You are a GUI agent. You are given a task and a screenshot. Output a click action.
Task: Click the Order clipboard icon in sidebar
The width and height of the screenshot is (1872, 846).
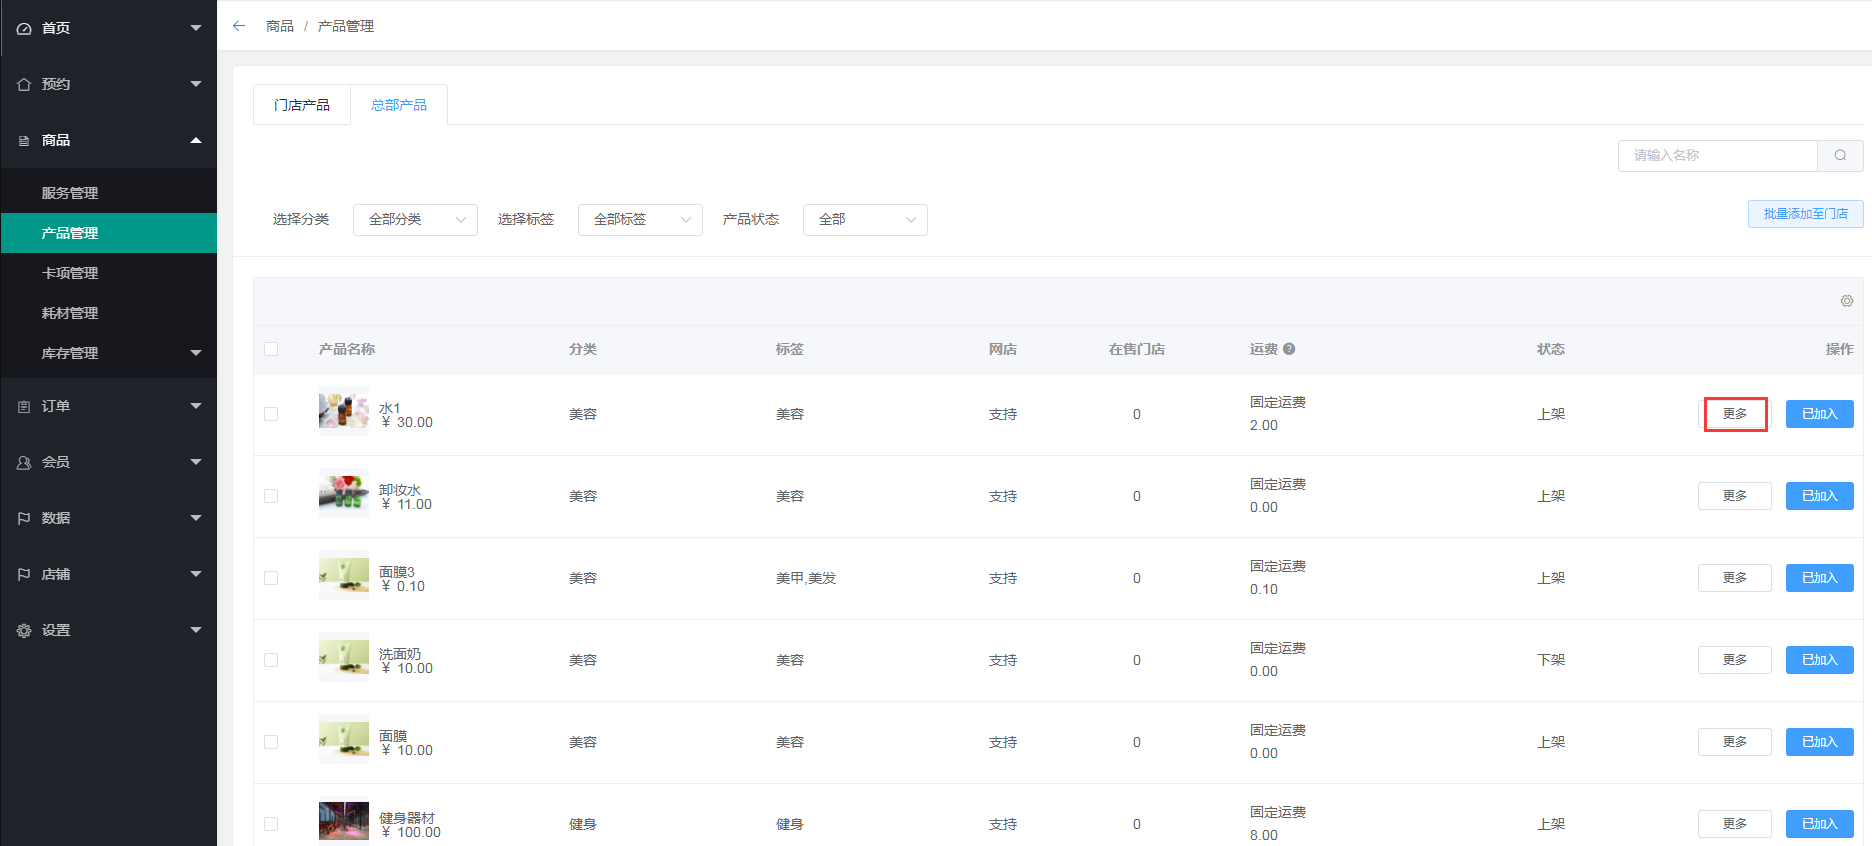(x=24, y=406)
